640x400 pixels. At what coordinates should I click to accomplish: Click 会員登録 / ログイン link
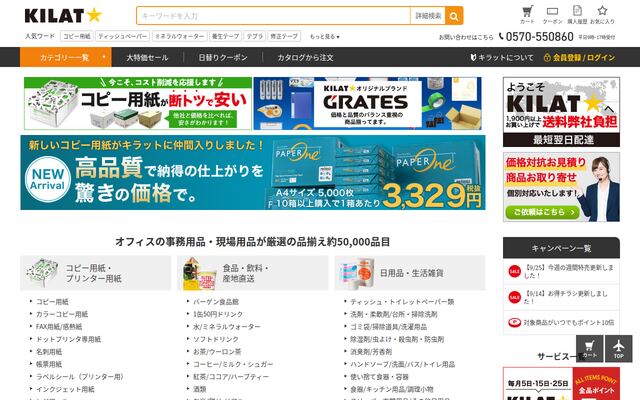coord(579,58)
